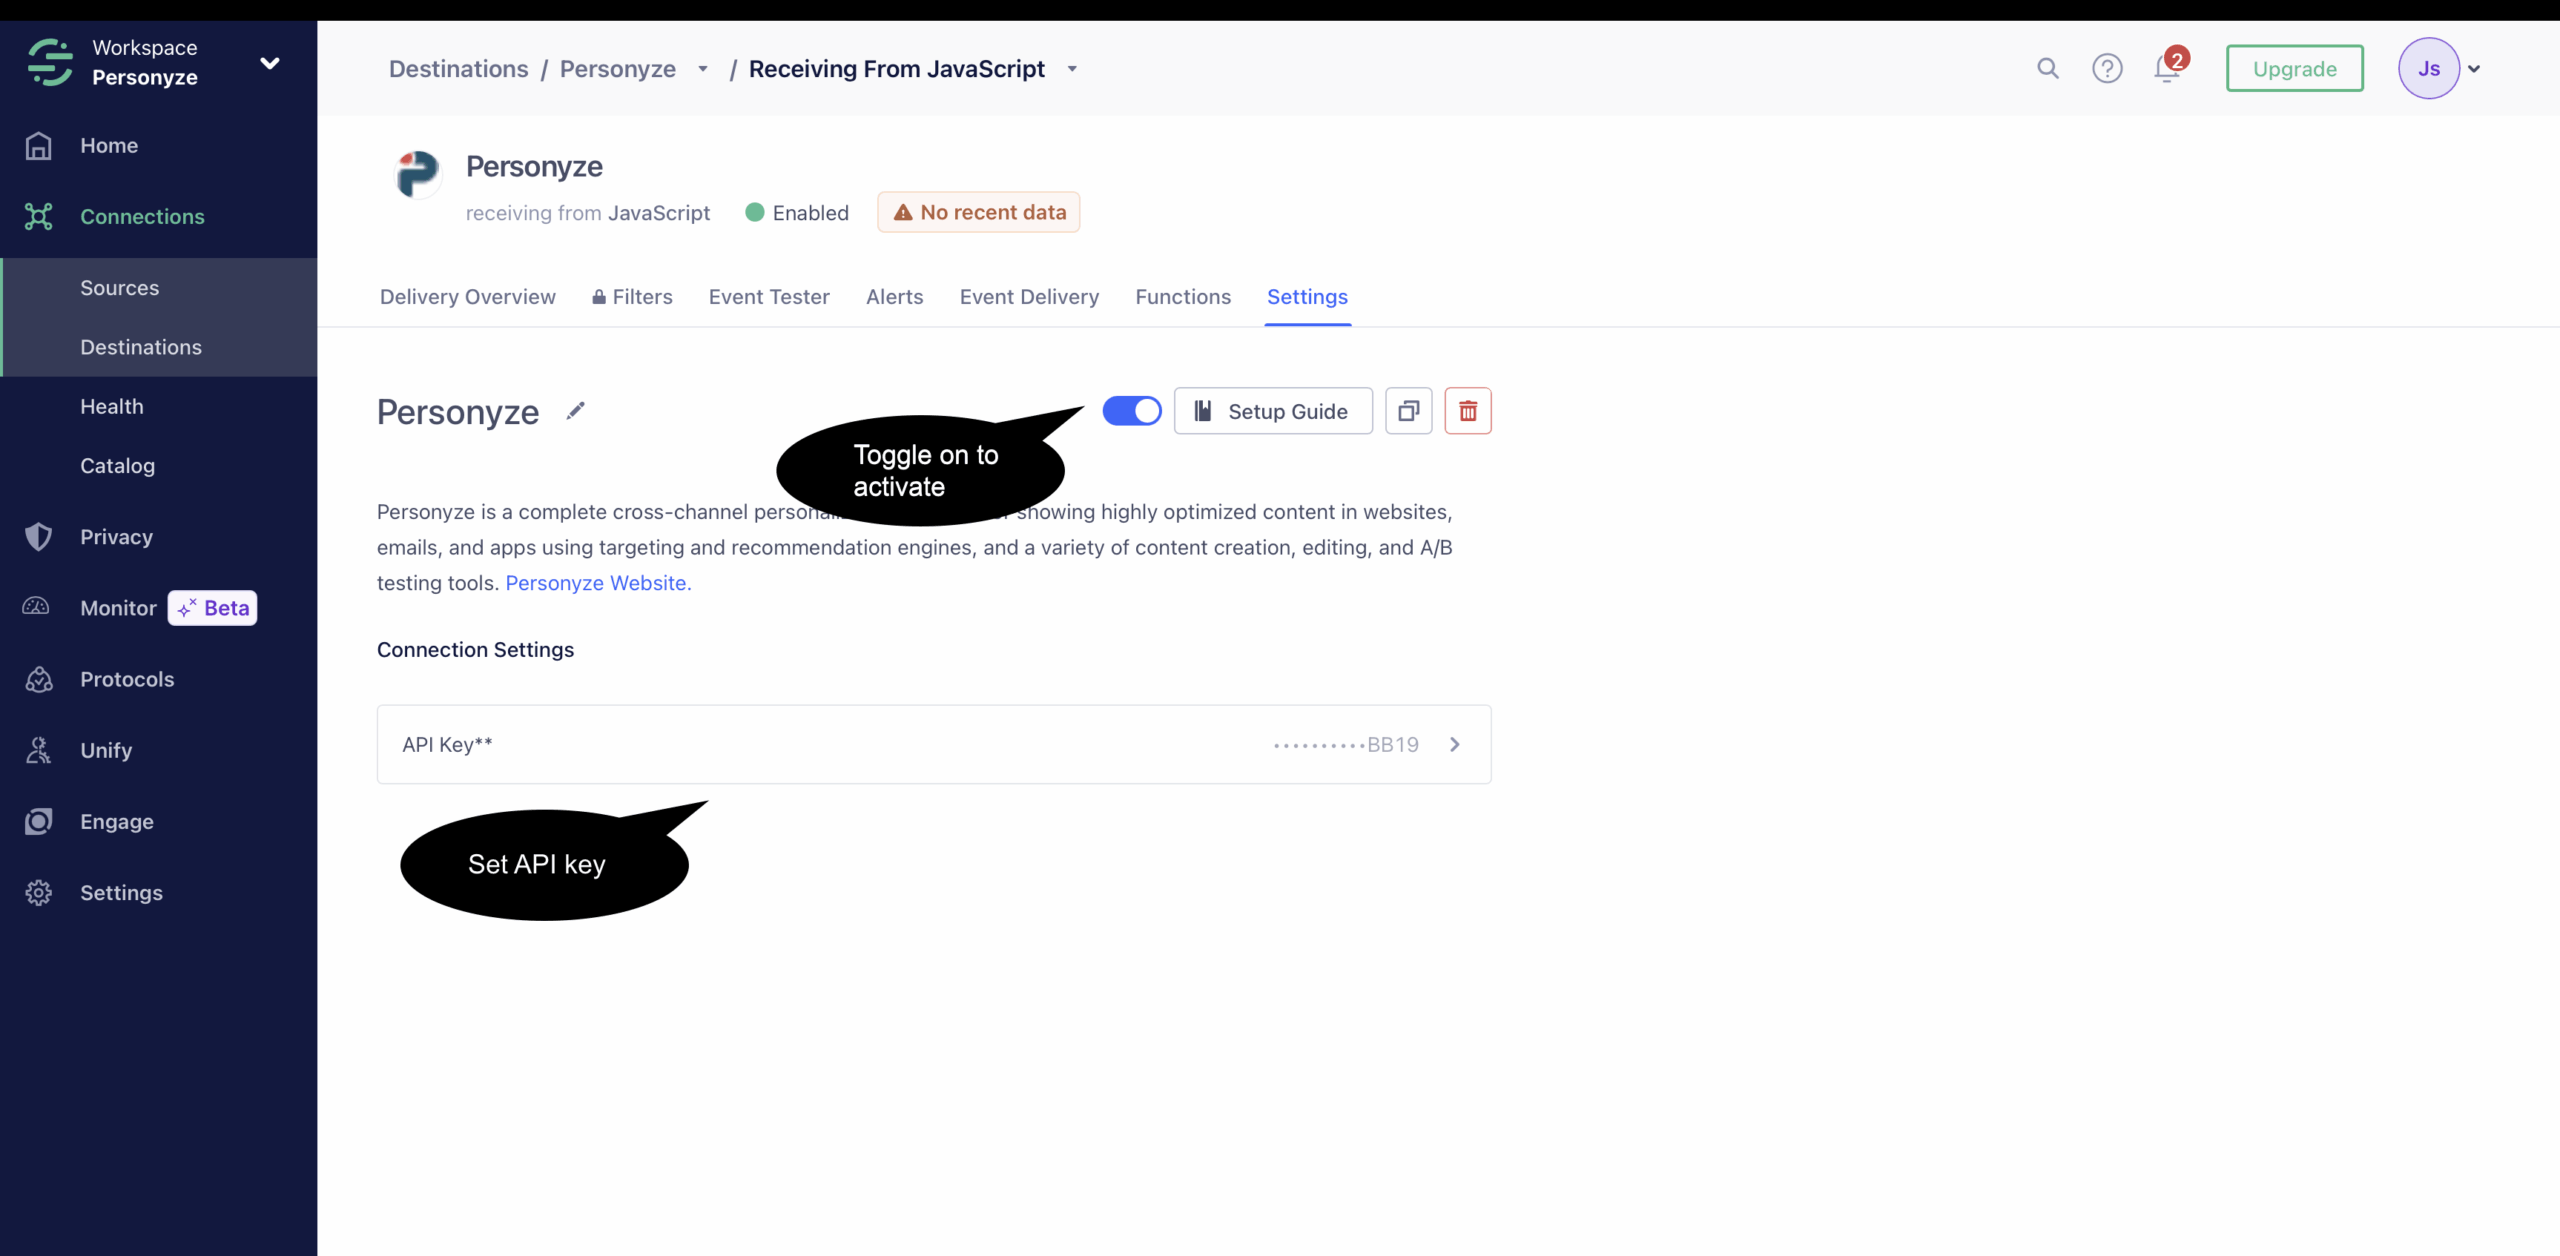Click the Connections nodes icon
2560x1256 pixels.
tap(38, 216)
